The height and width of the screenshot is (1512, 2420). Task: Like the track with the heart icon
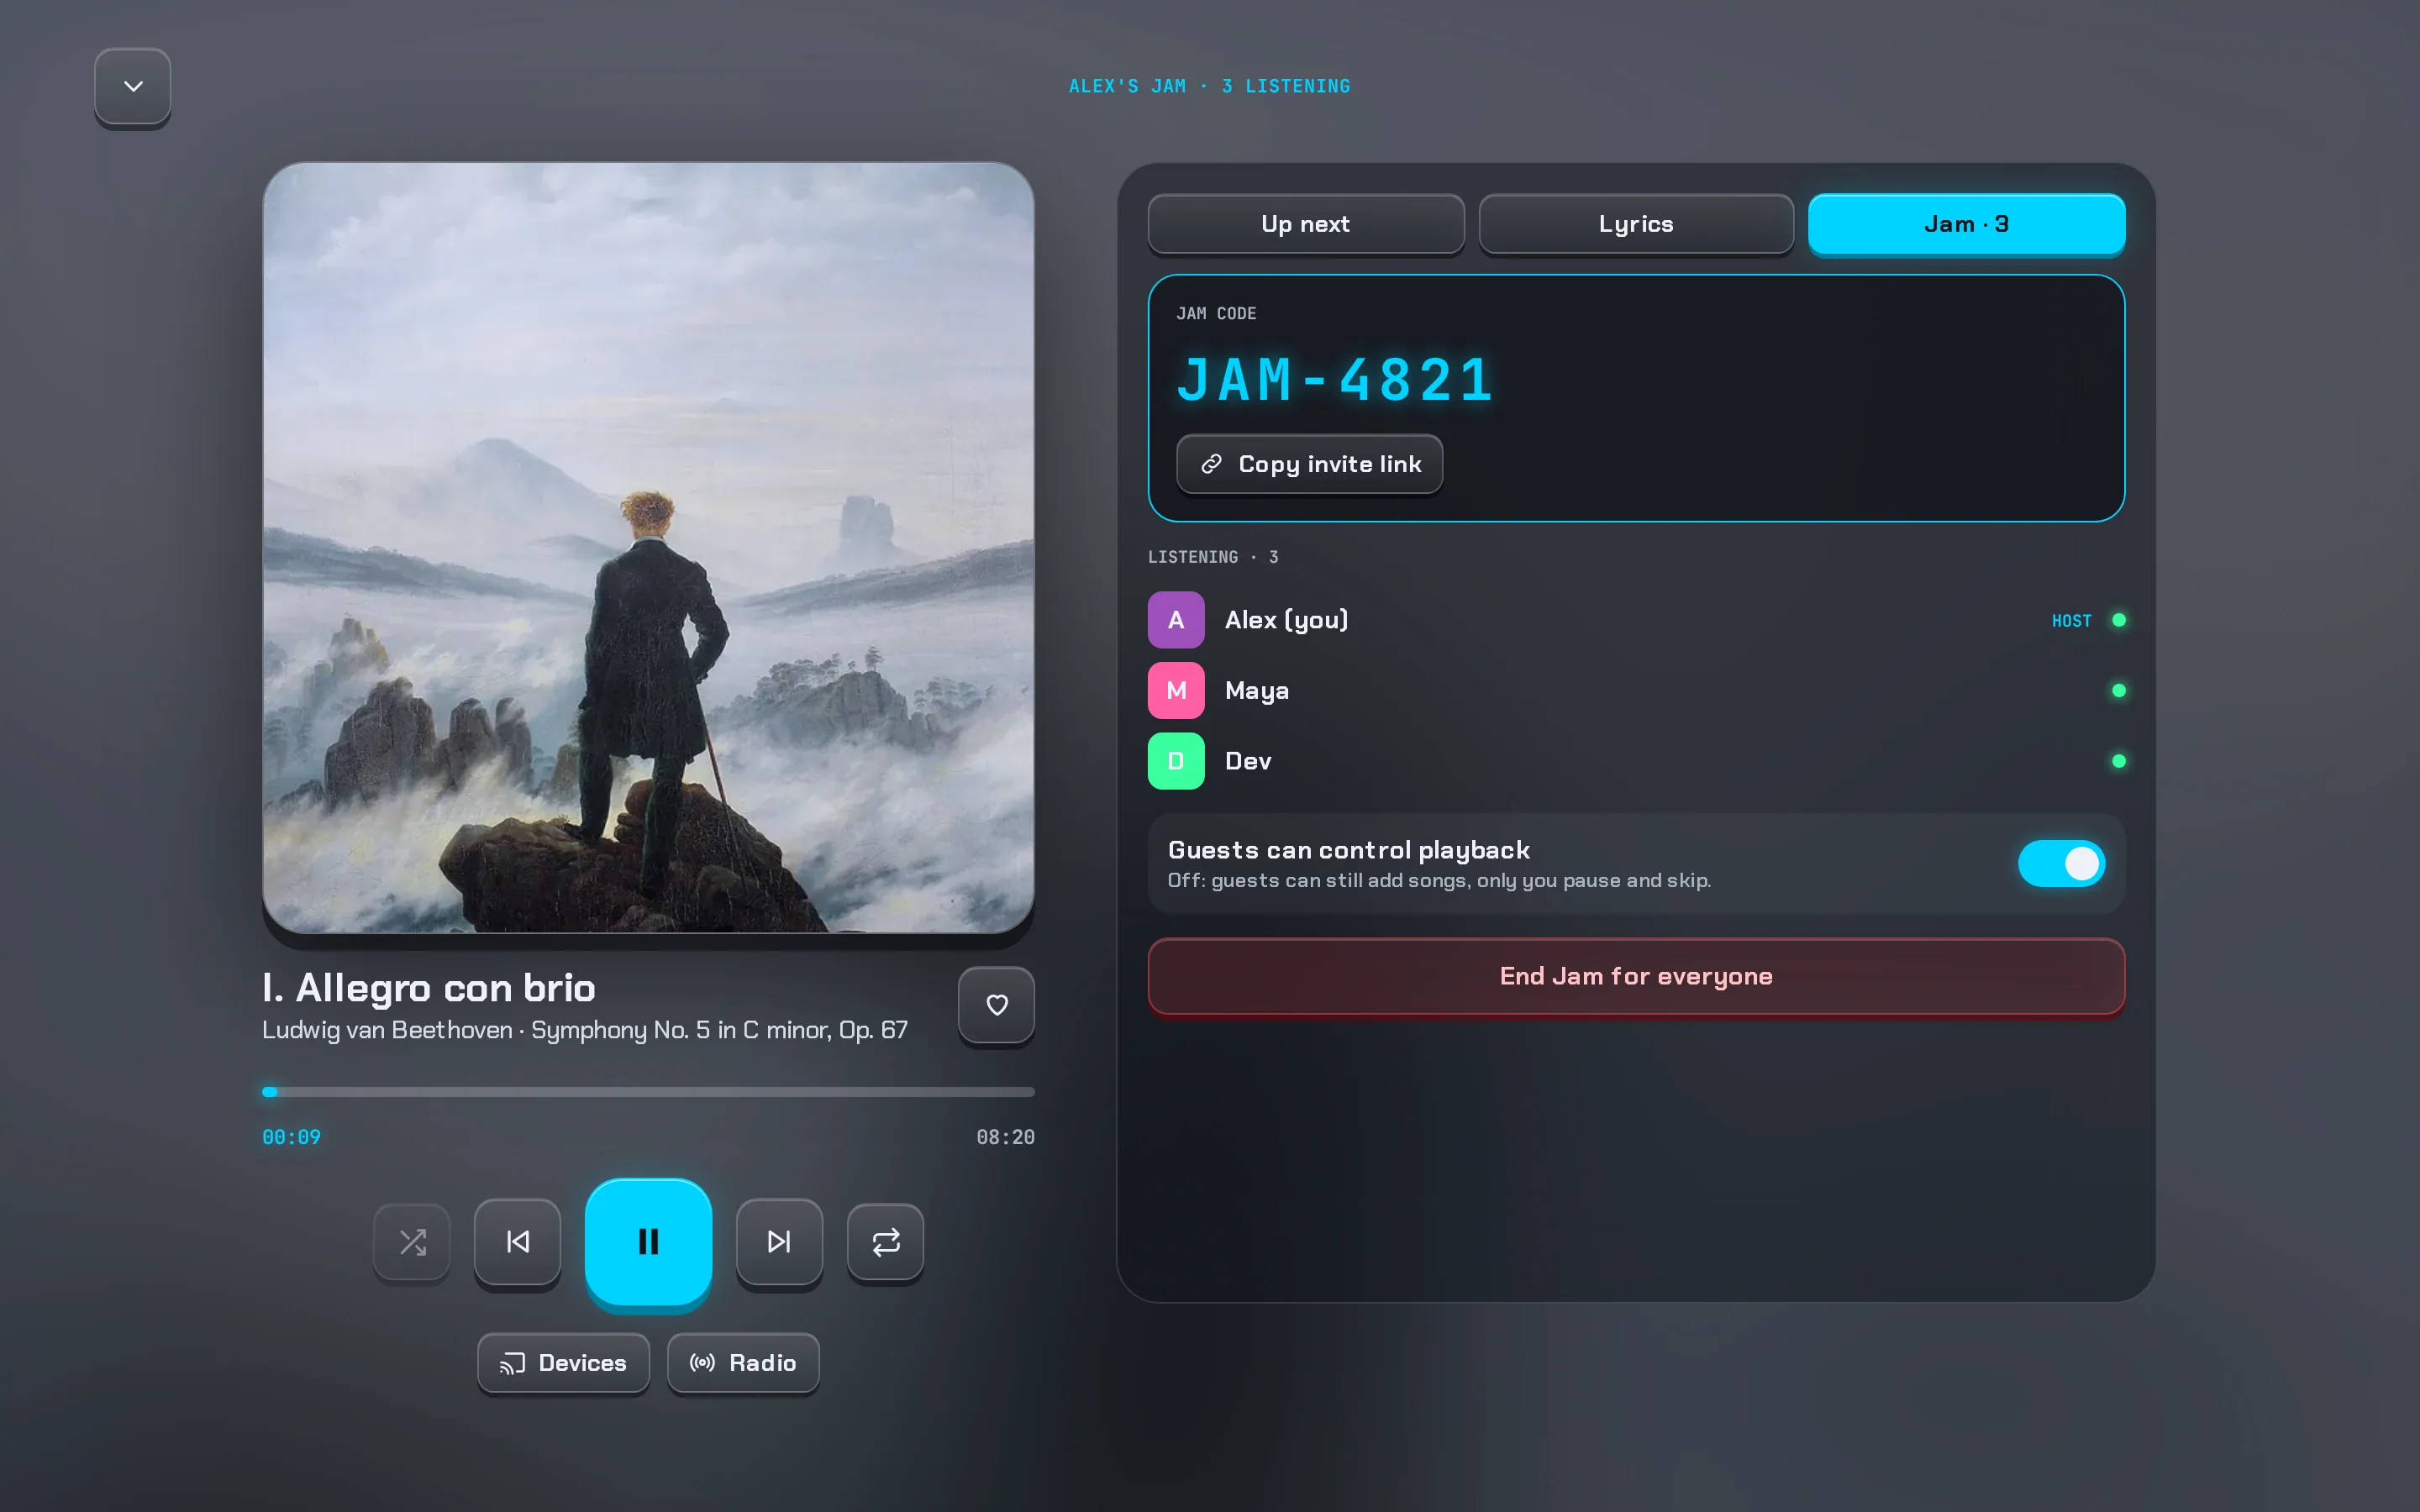click(996, 1005)
